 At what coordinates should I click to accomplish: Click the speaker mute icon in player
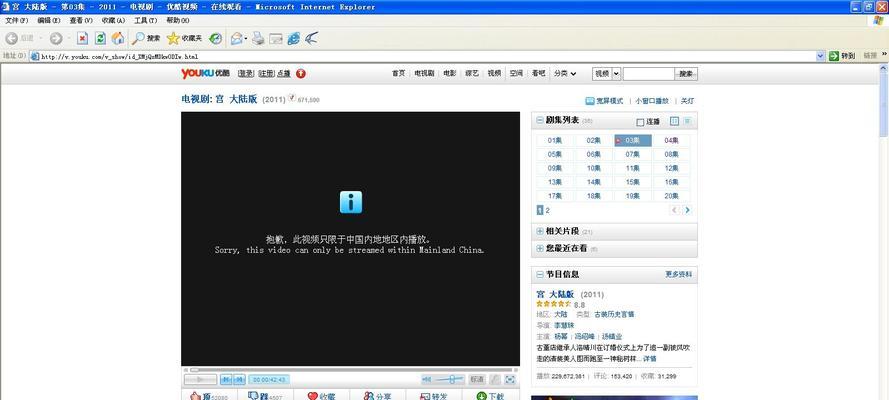click(426, 380)
